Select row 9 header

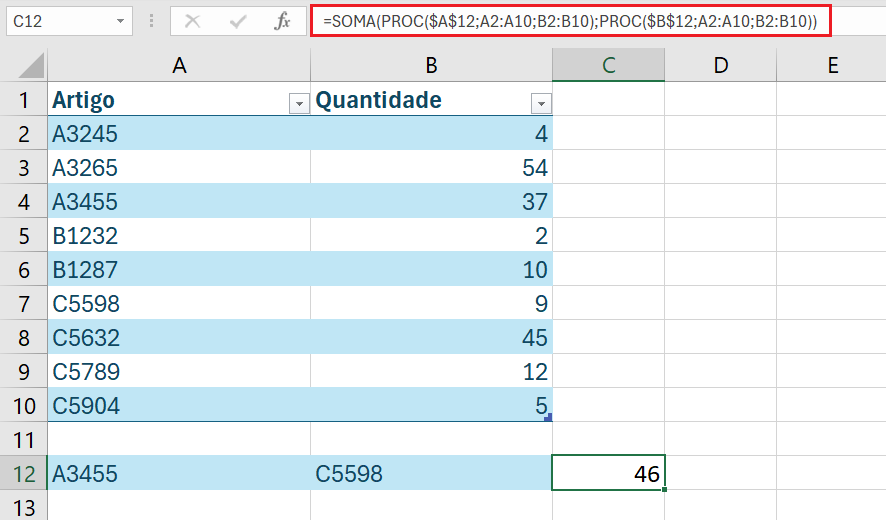(24, 371)
